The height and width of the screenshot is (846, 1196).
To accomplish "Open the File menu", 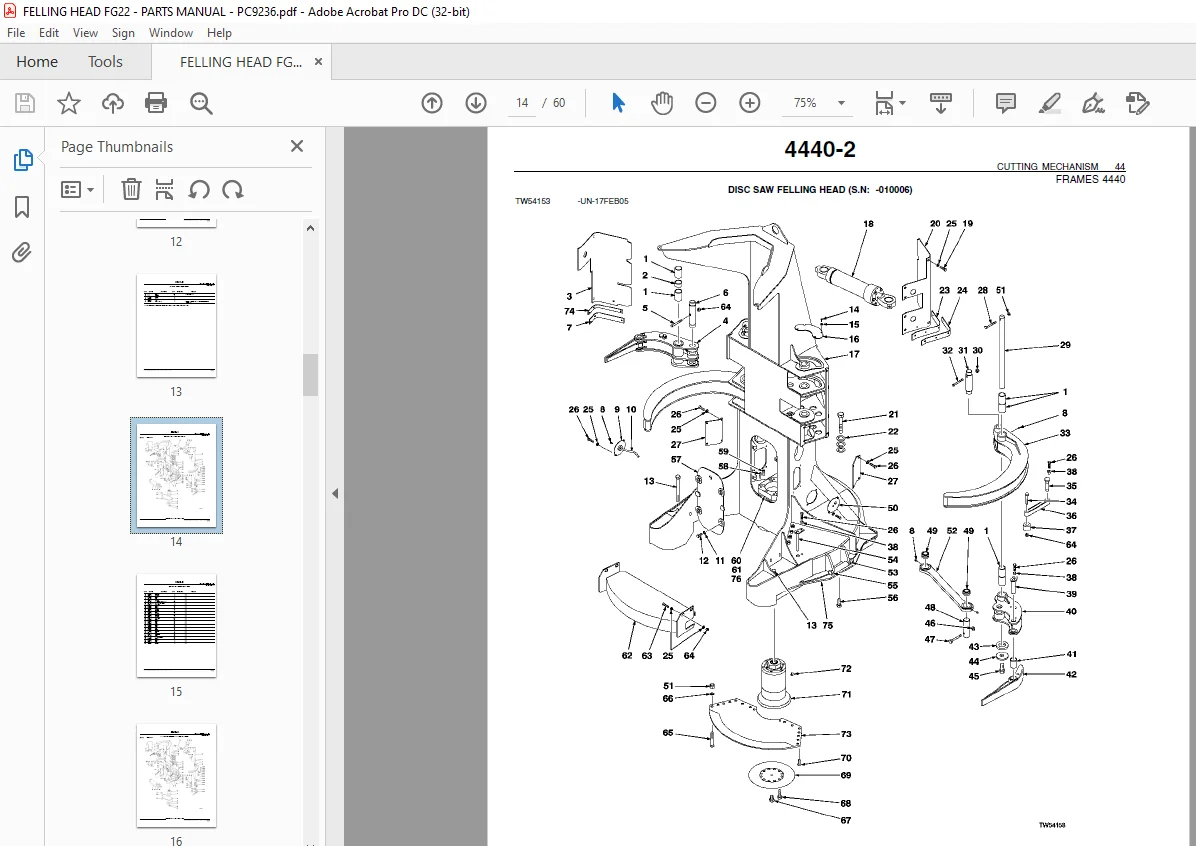I will coord(16,33).
